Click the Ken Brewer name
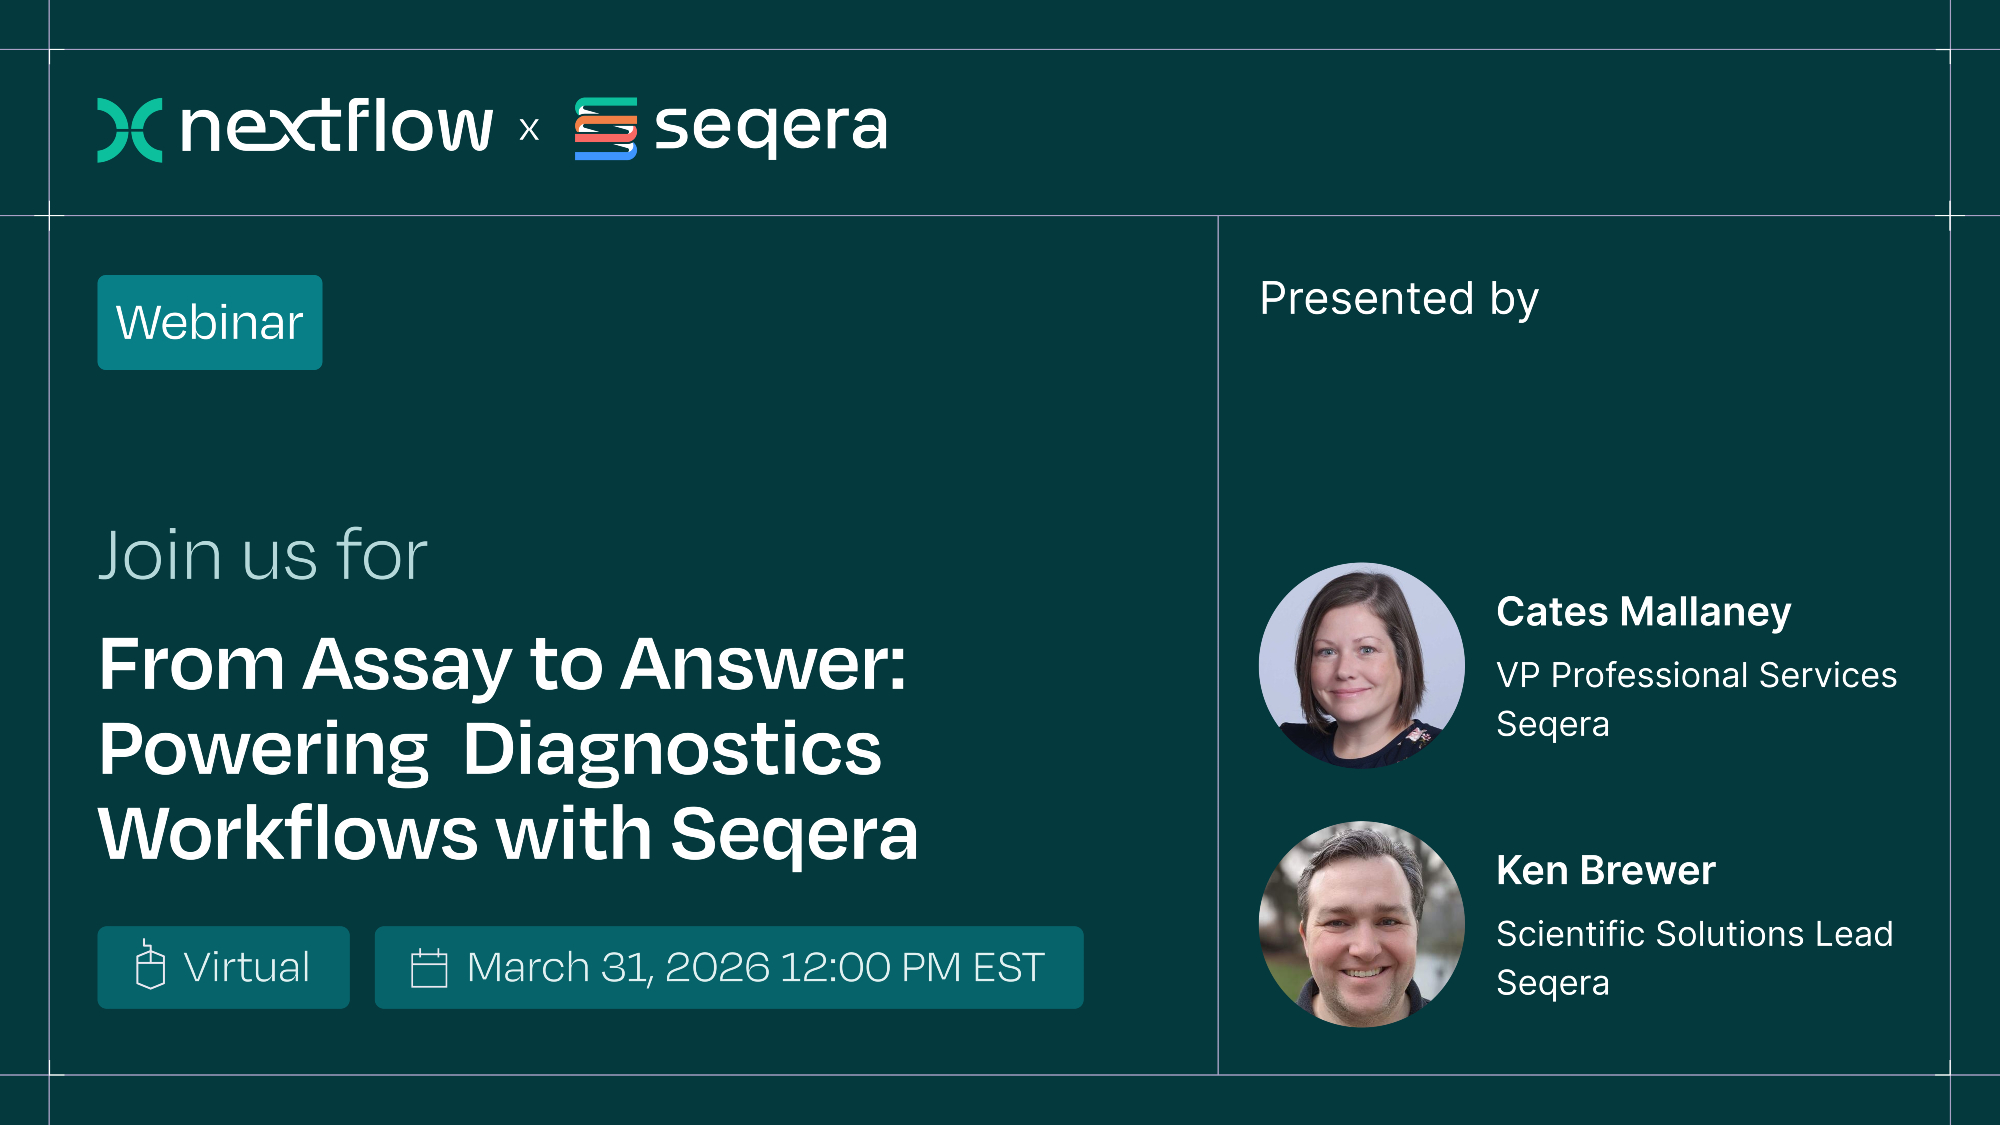Screen dimensions: 2000x1125 1605,870
